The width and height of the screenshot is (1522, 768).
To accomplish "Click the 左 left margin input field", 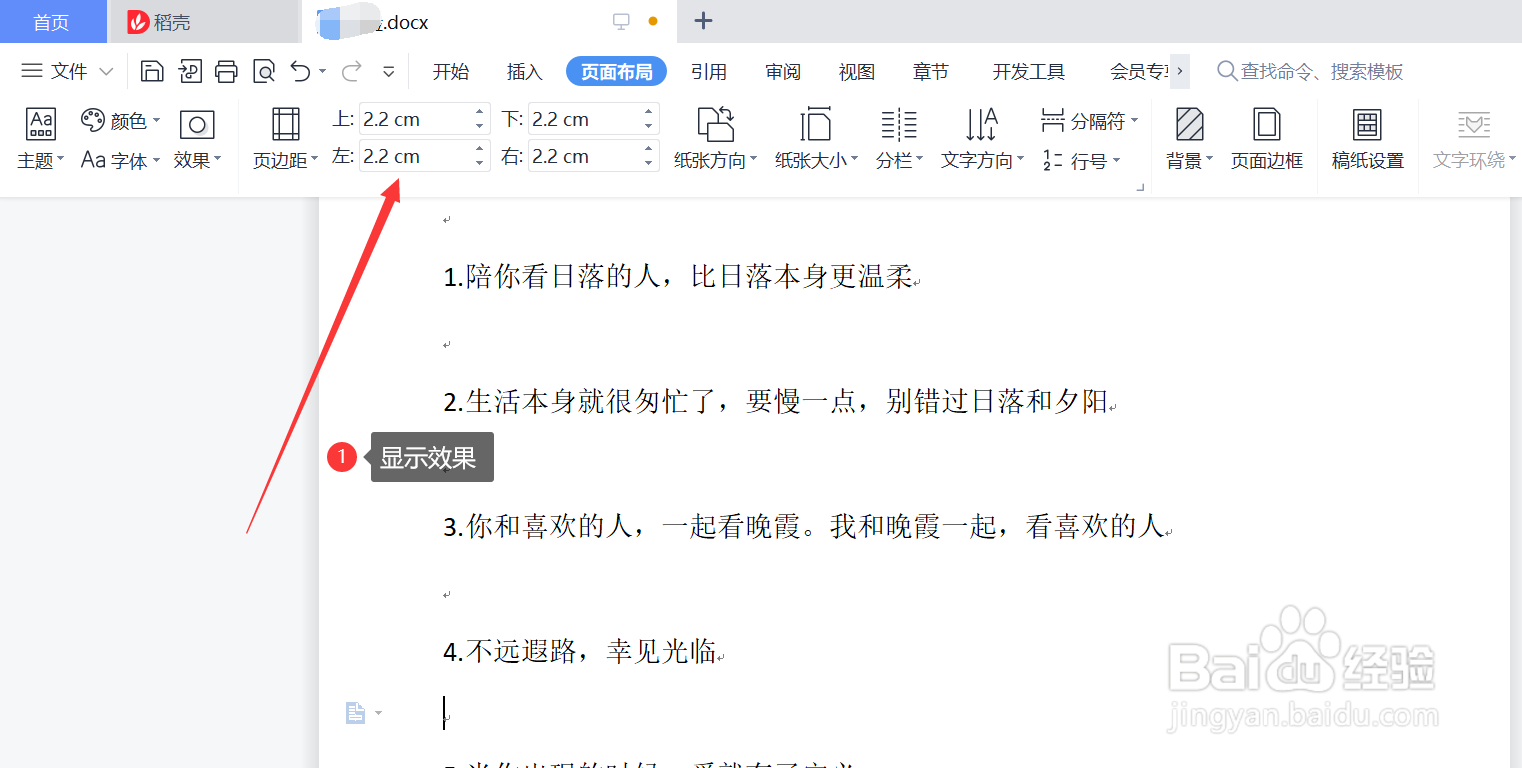I will pos(415,156).
